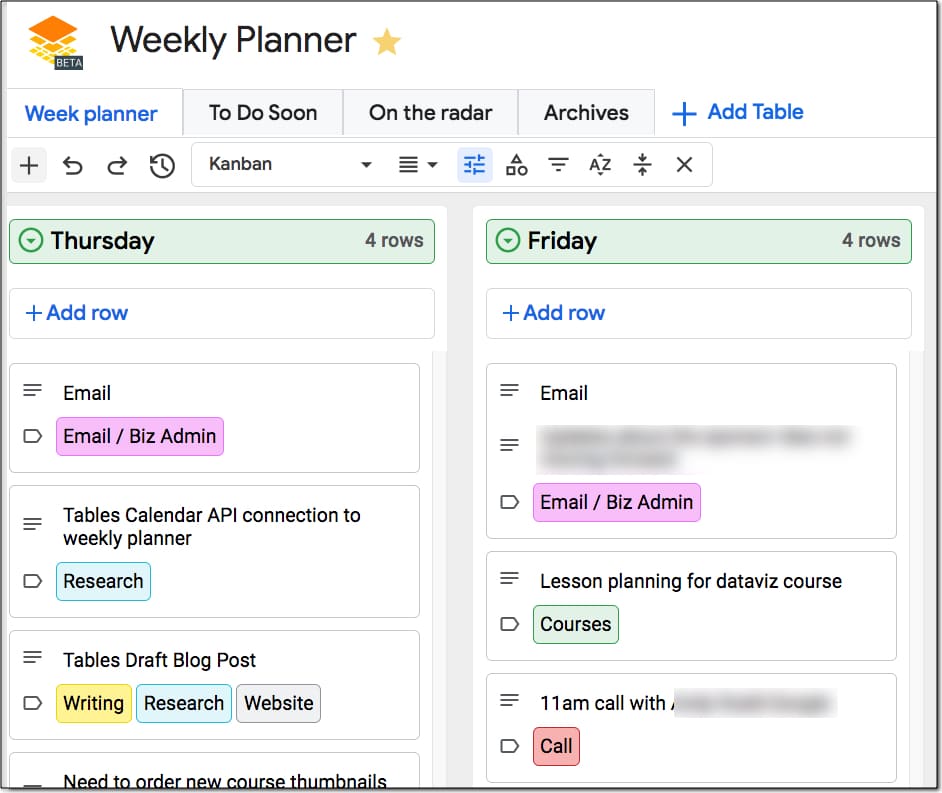Open the row density lines dropdown
This screenshot has width=942, height=793.
pos(418,164)
